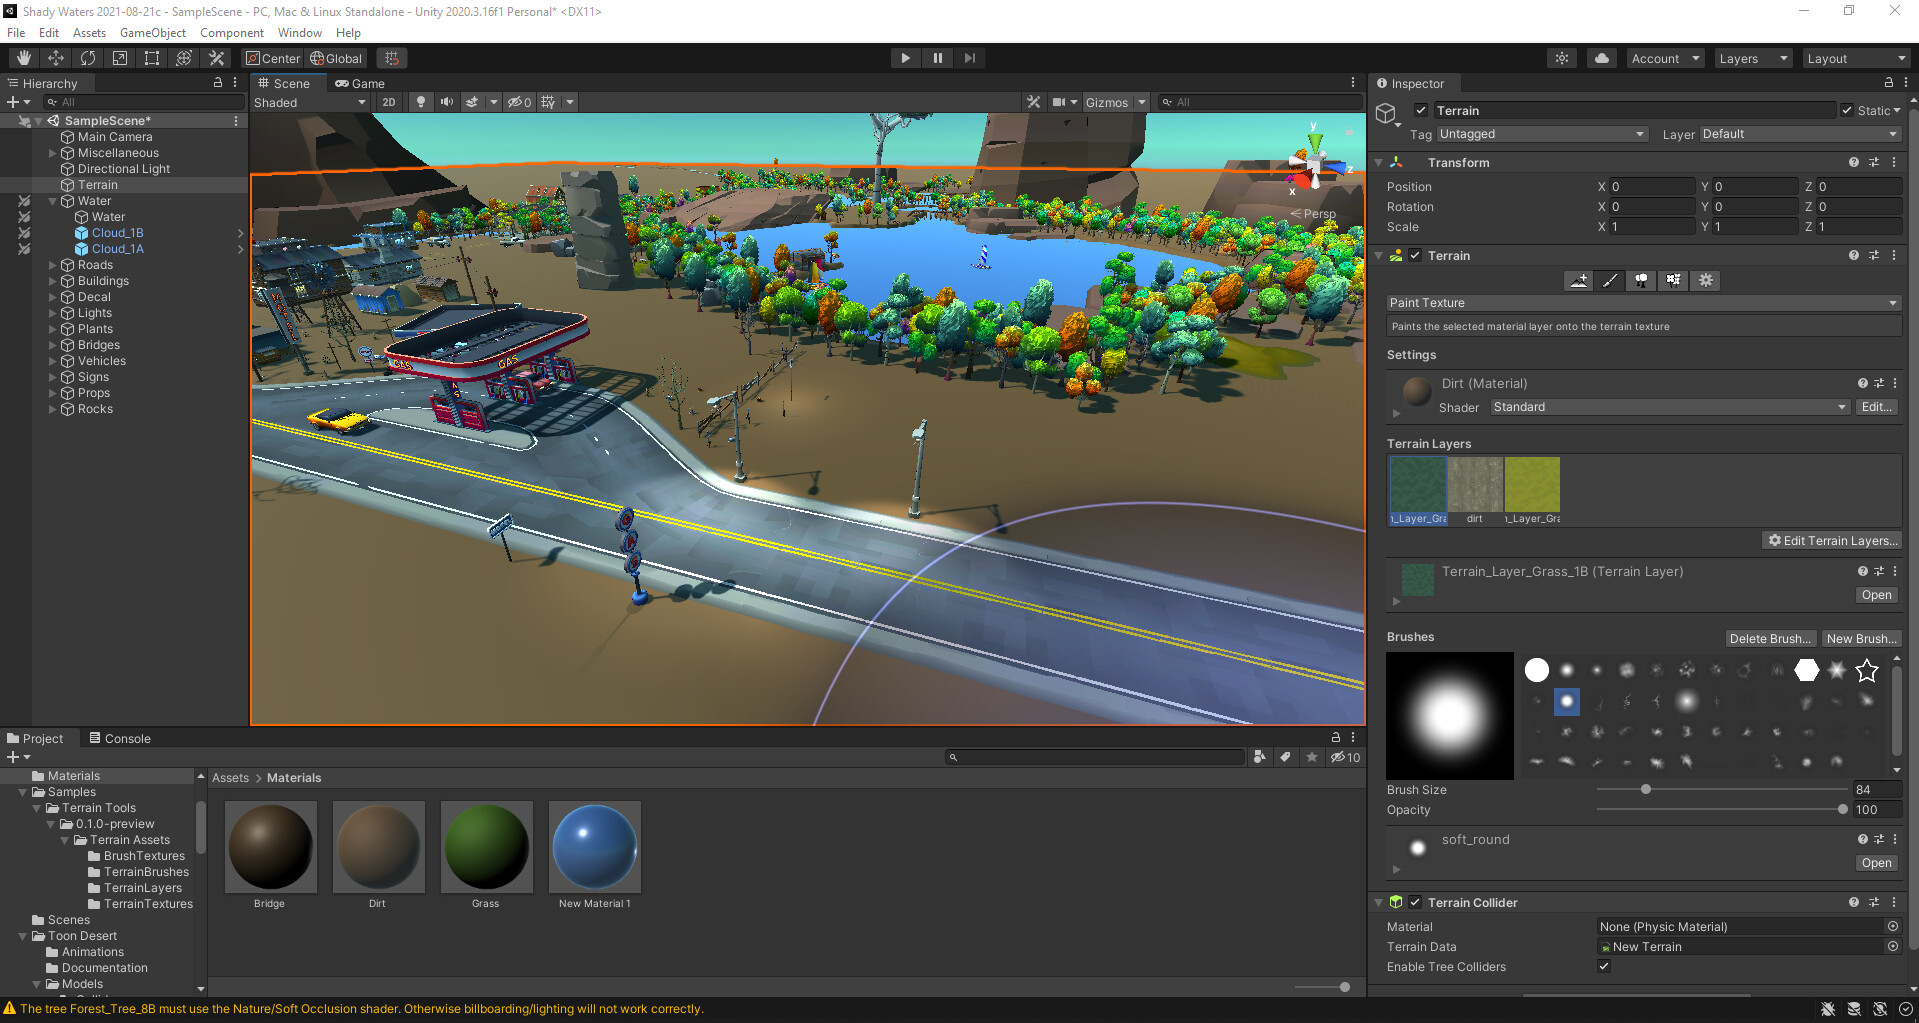The image size is (1919, 1023).
Task: Select the Hand tool in the toolbar
Action: pyautogui.click(x=22, y=57)
